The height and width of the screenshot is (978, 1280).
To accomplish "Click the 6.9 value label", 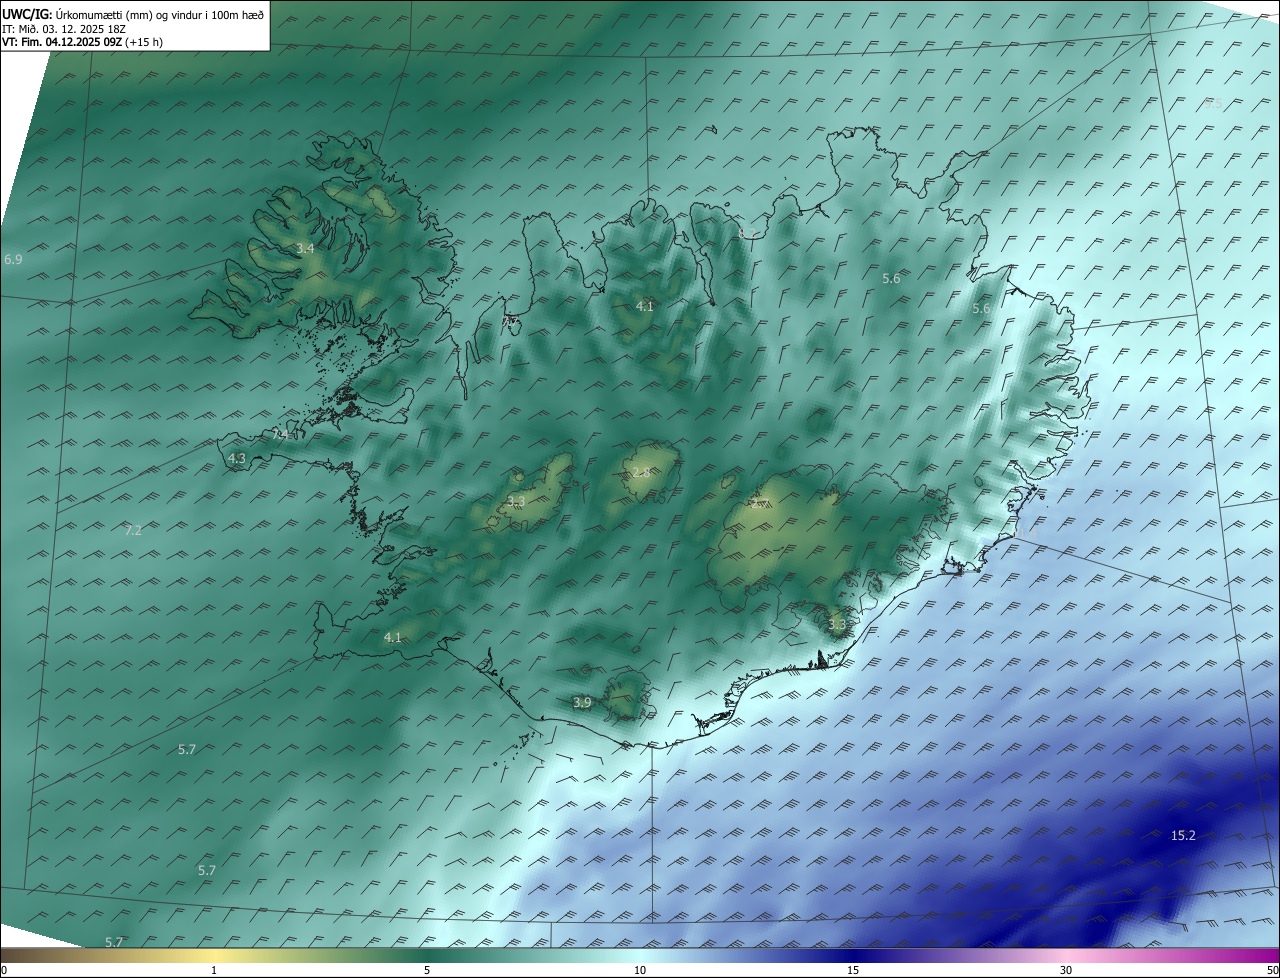I will click(13, 259).
